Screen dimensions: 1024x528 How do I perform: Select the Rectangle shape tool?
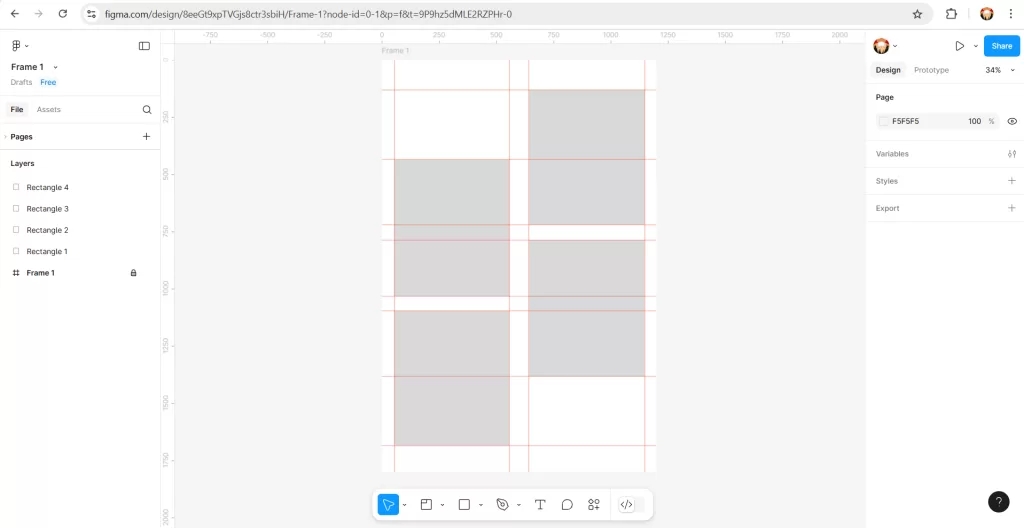(x=464, y=504)
